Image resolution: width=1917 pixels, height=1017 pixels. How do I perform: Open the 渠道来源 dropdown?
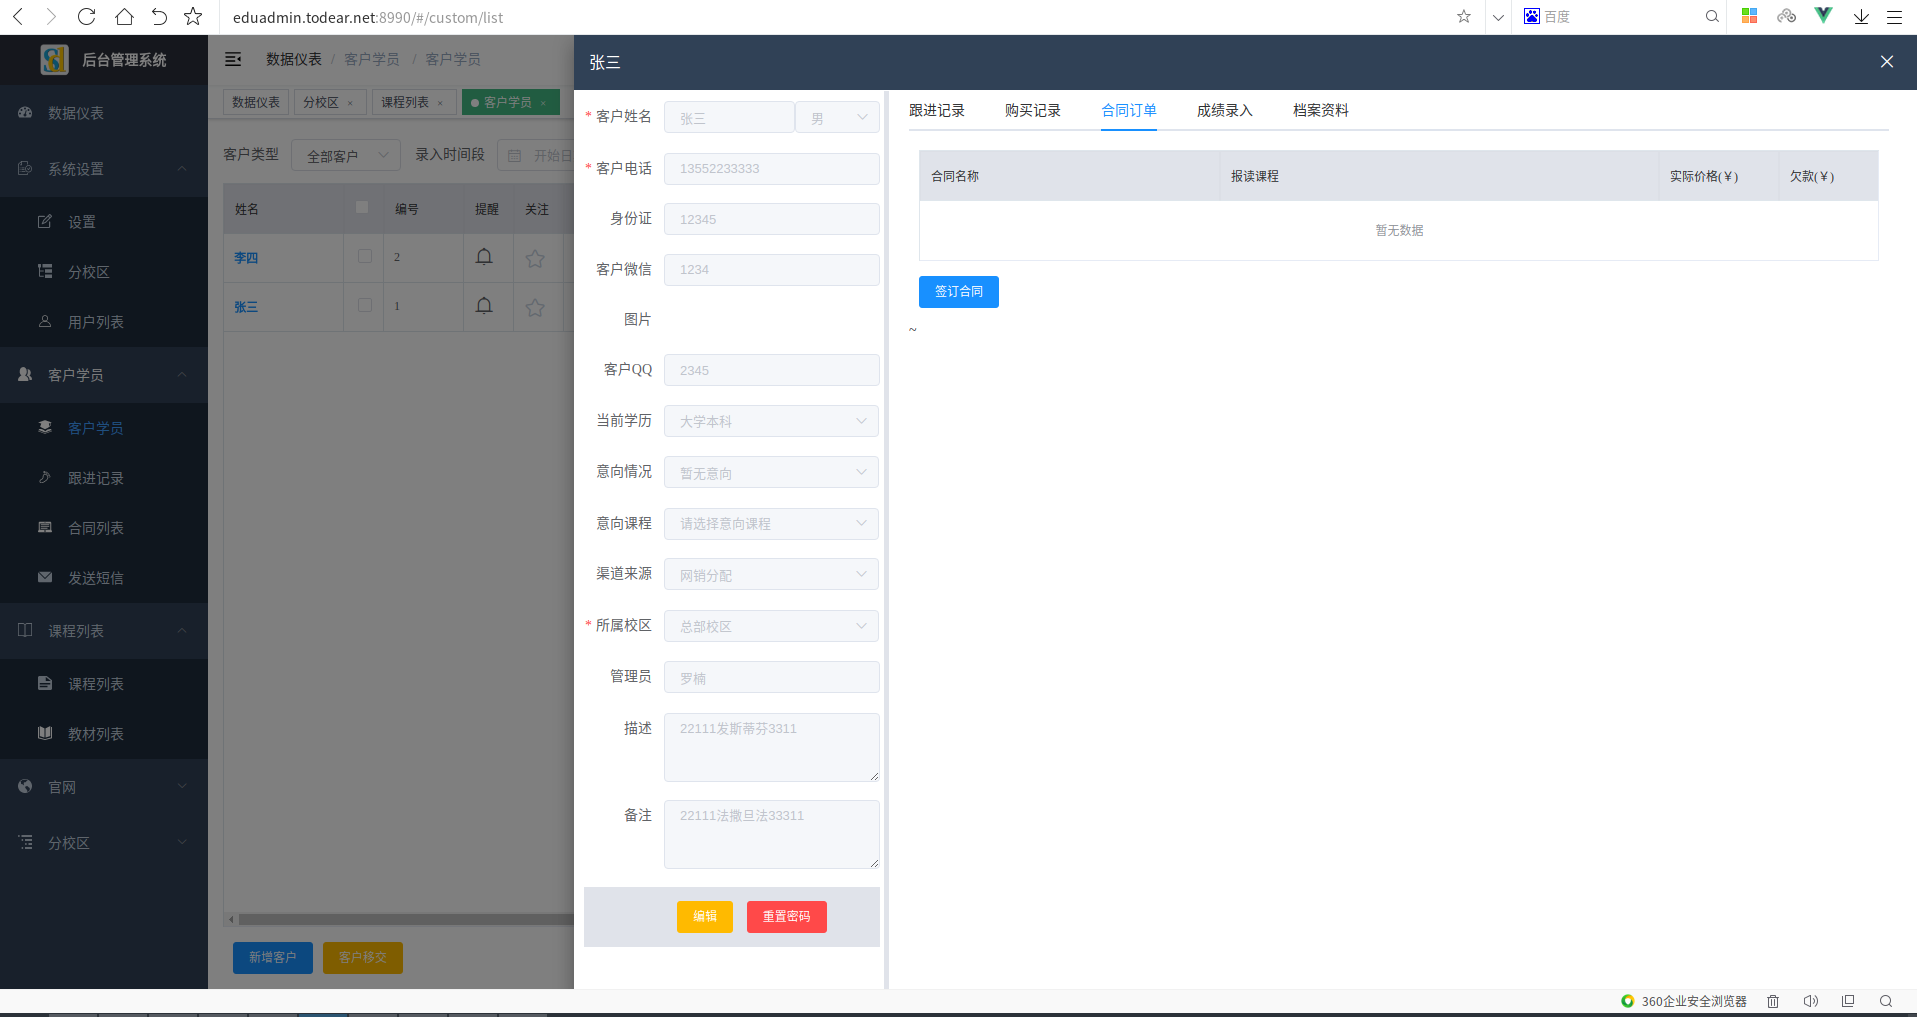tap(772, 574)
